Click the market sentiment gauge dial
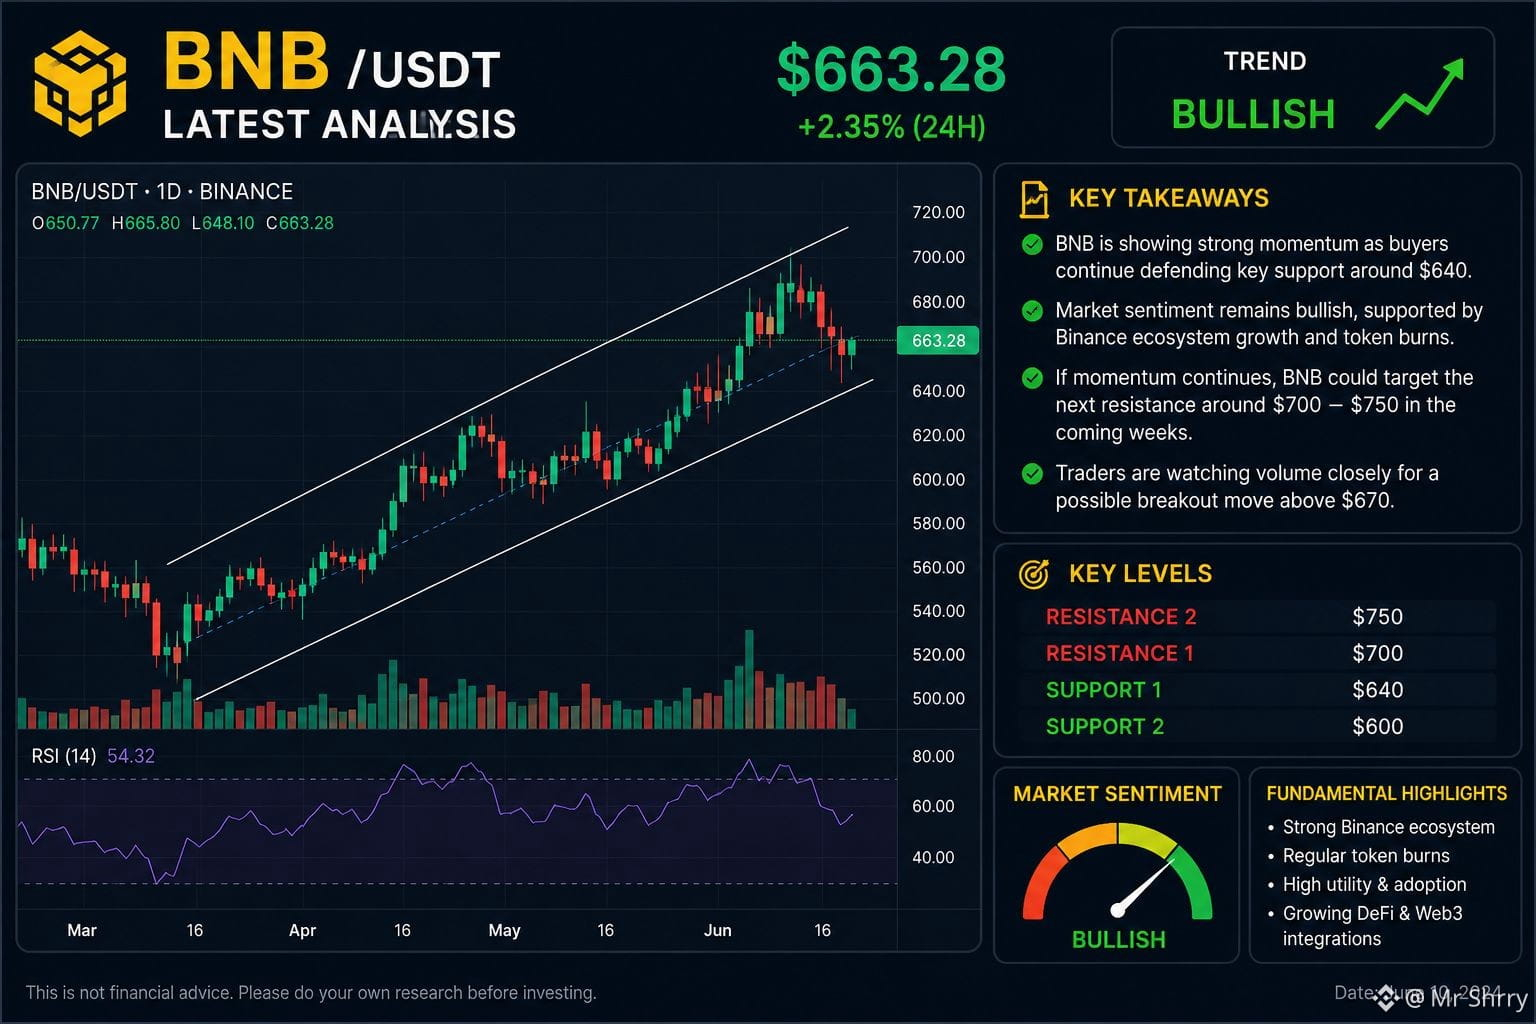 [1118, 870]
